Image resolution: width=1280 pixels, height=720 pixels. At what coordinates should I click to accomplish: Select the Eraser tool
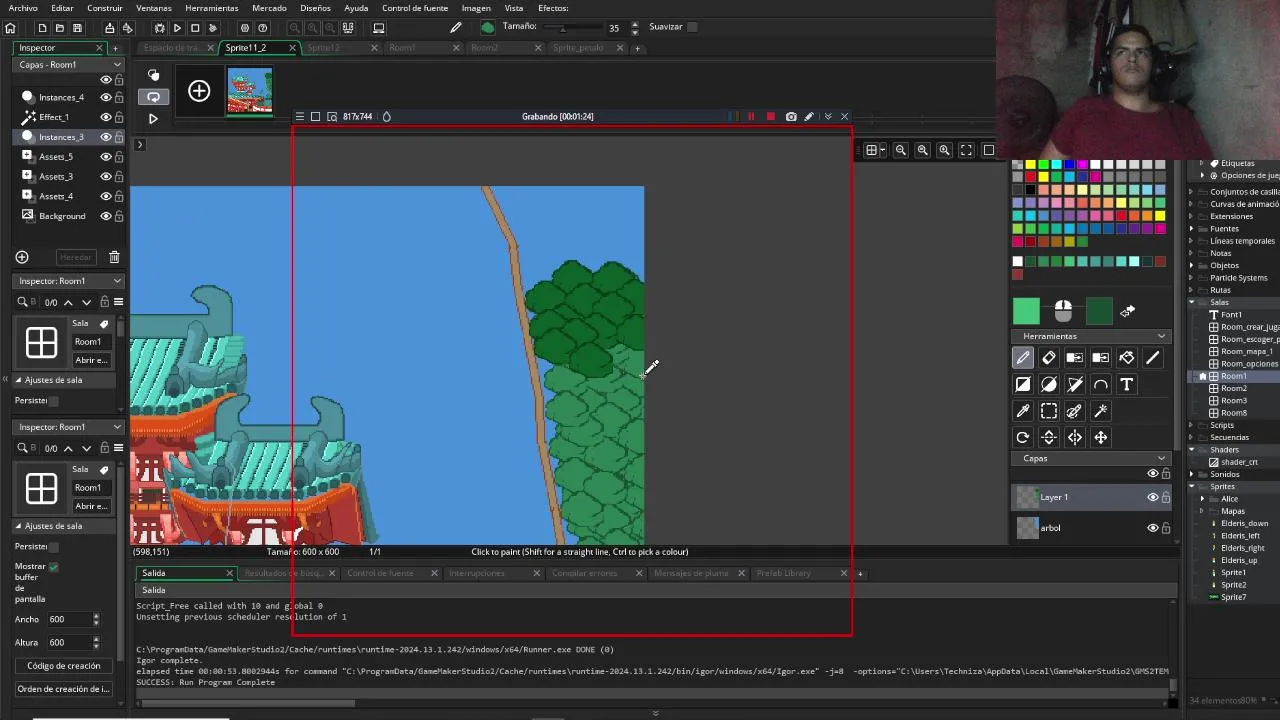click(x=1048, y=358)
